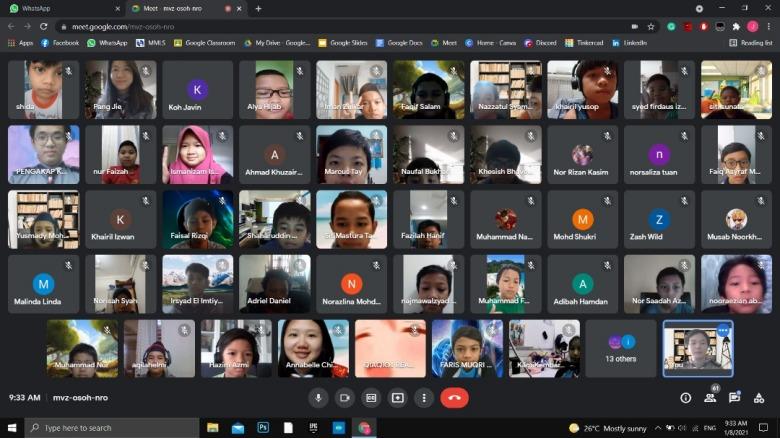Expand the 13 others participant tile
This screenshot has width=780, height=439.
[x=621, y=348]
